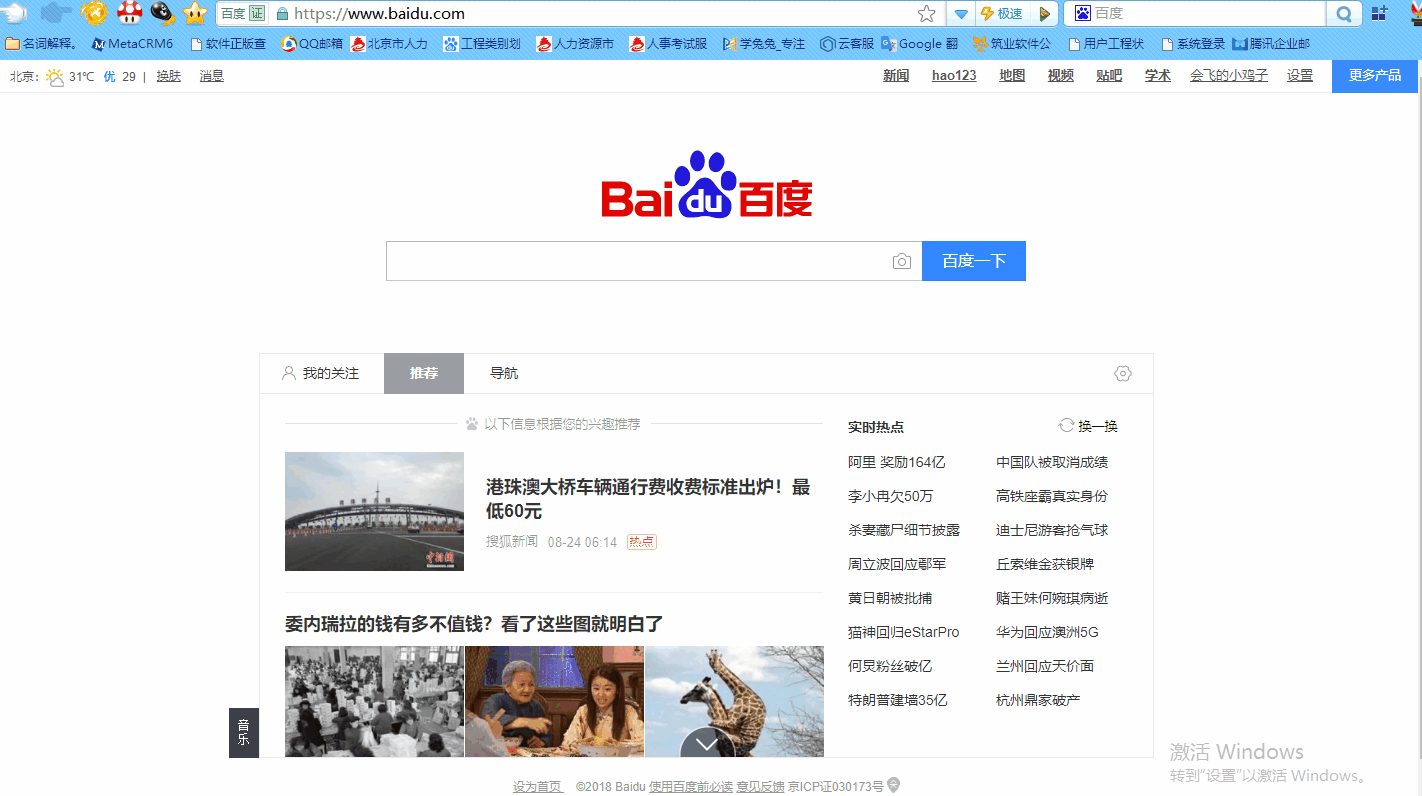The image size is (1422, 796).
Task: Open the 新闻 link in top navigation
Action: [x=896, y=75]
